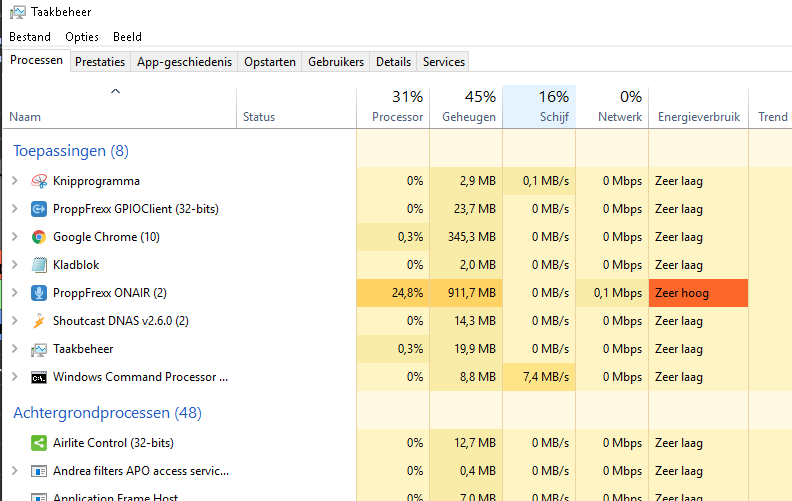The height and width of the screenshot is (501, 792).
Task: Expand Shoutcast DNAS v2.6.0 (2) group
Action: point(15,321)
